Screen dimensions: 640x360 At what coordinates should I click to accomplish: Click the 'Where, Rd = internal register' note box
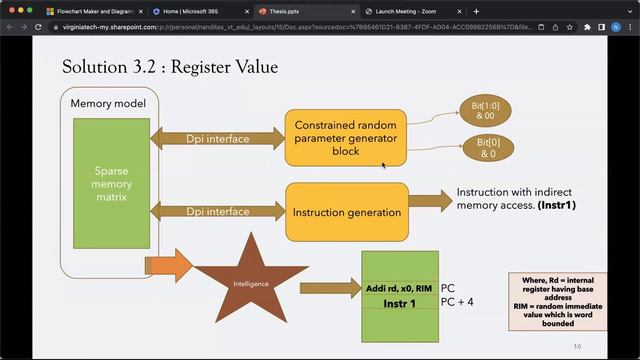tap(558, 302)
